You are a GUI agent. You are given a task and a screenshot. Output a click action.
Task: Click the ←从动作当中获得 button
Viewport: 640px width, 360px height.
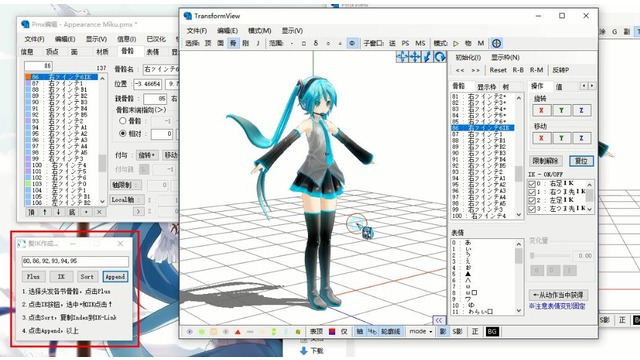tap(558, 295)
